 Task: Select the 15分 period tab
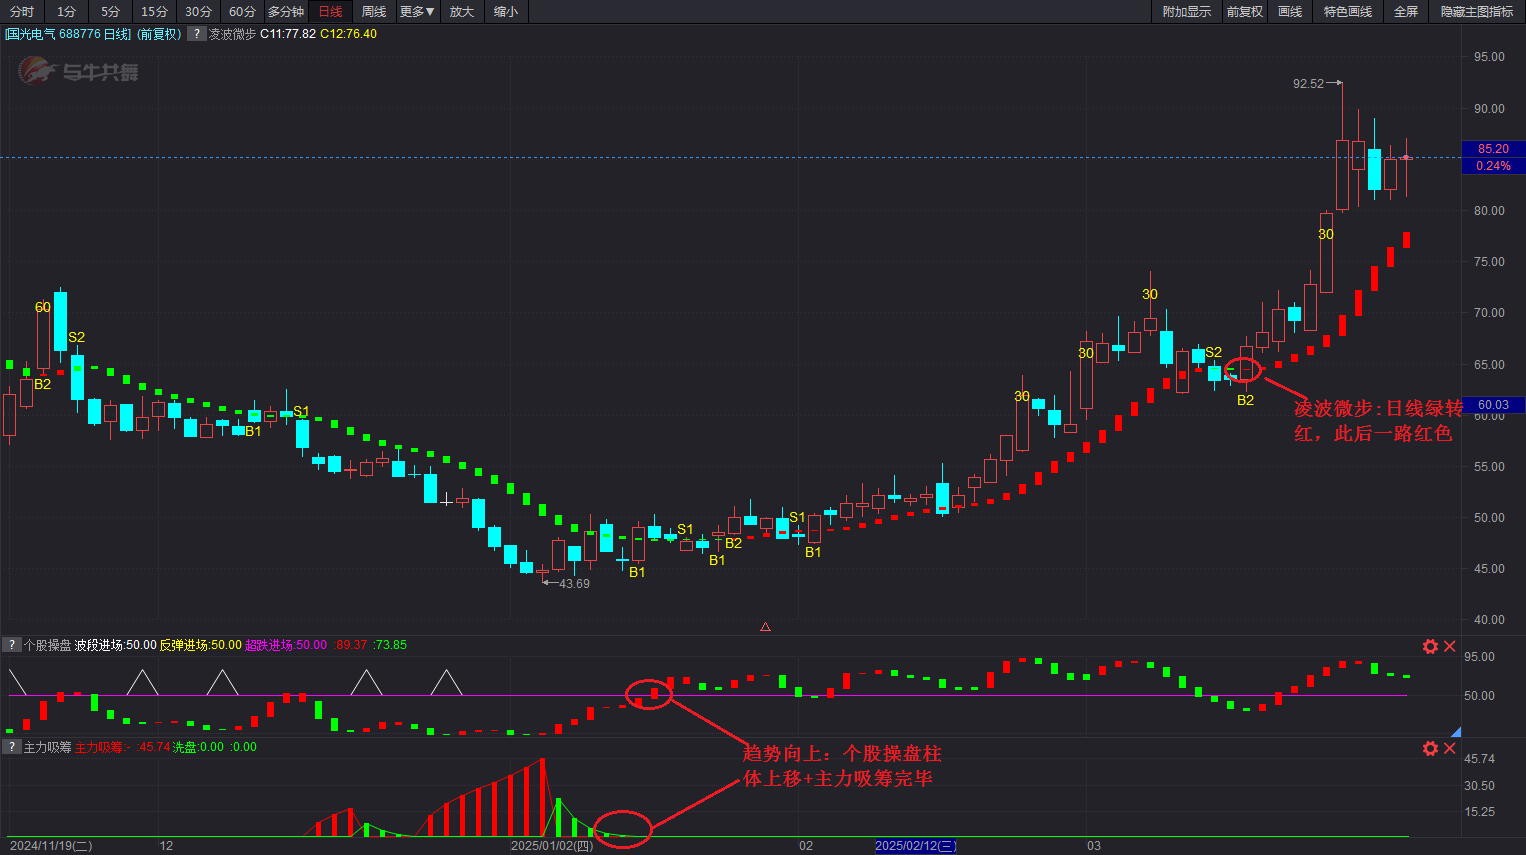point(154,12)
